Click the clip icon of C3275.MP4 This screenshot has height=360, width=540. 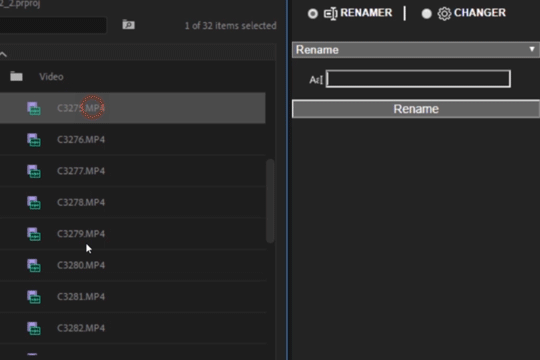(x=34, y=108)
